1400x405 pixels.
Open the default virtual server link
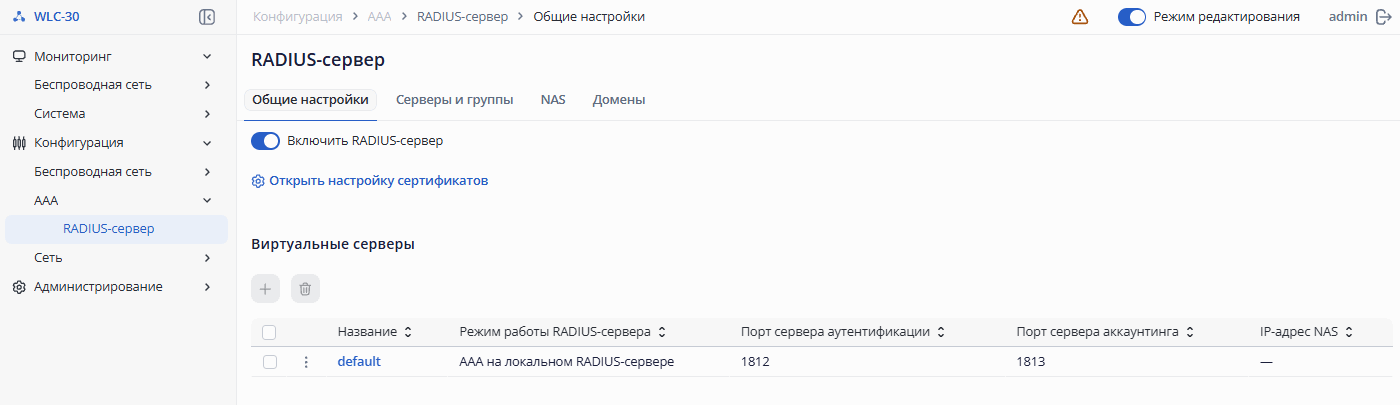359,362
